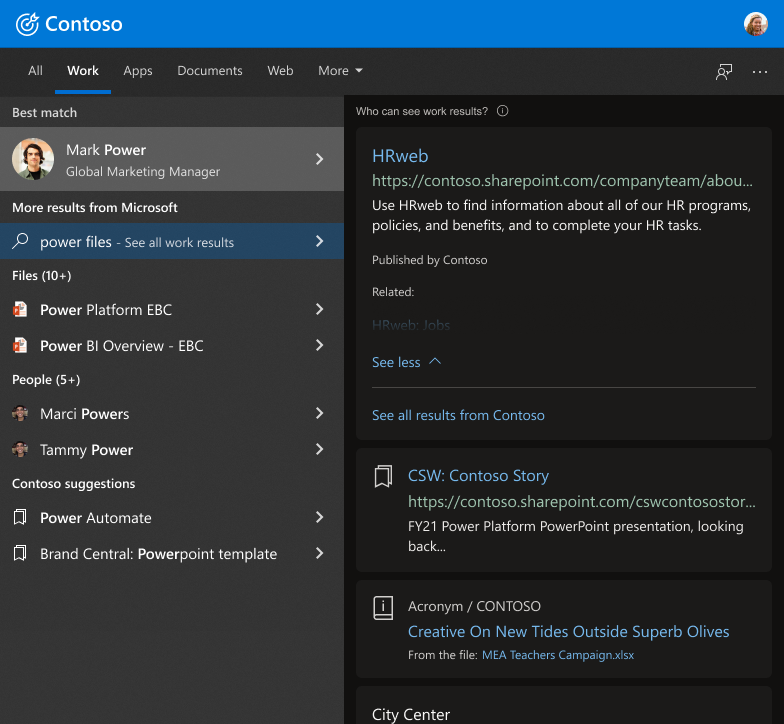
Task: Select the Work tab
Action: [83, 71]
